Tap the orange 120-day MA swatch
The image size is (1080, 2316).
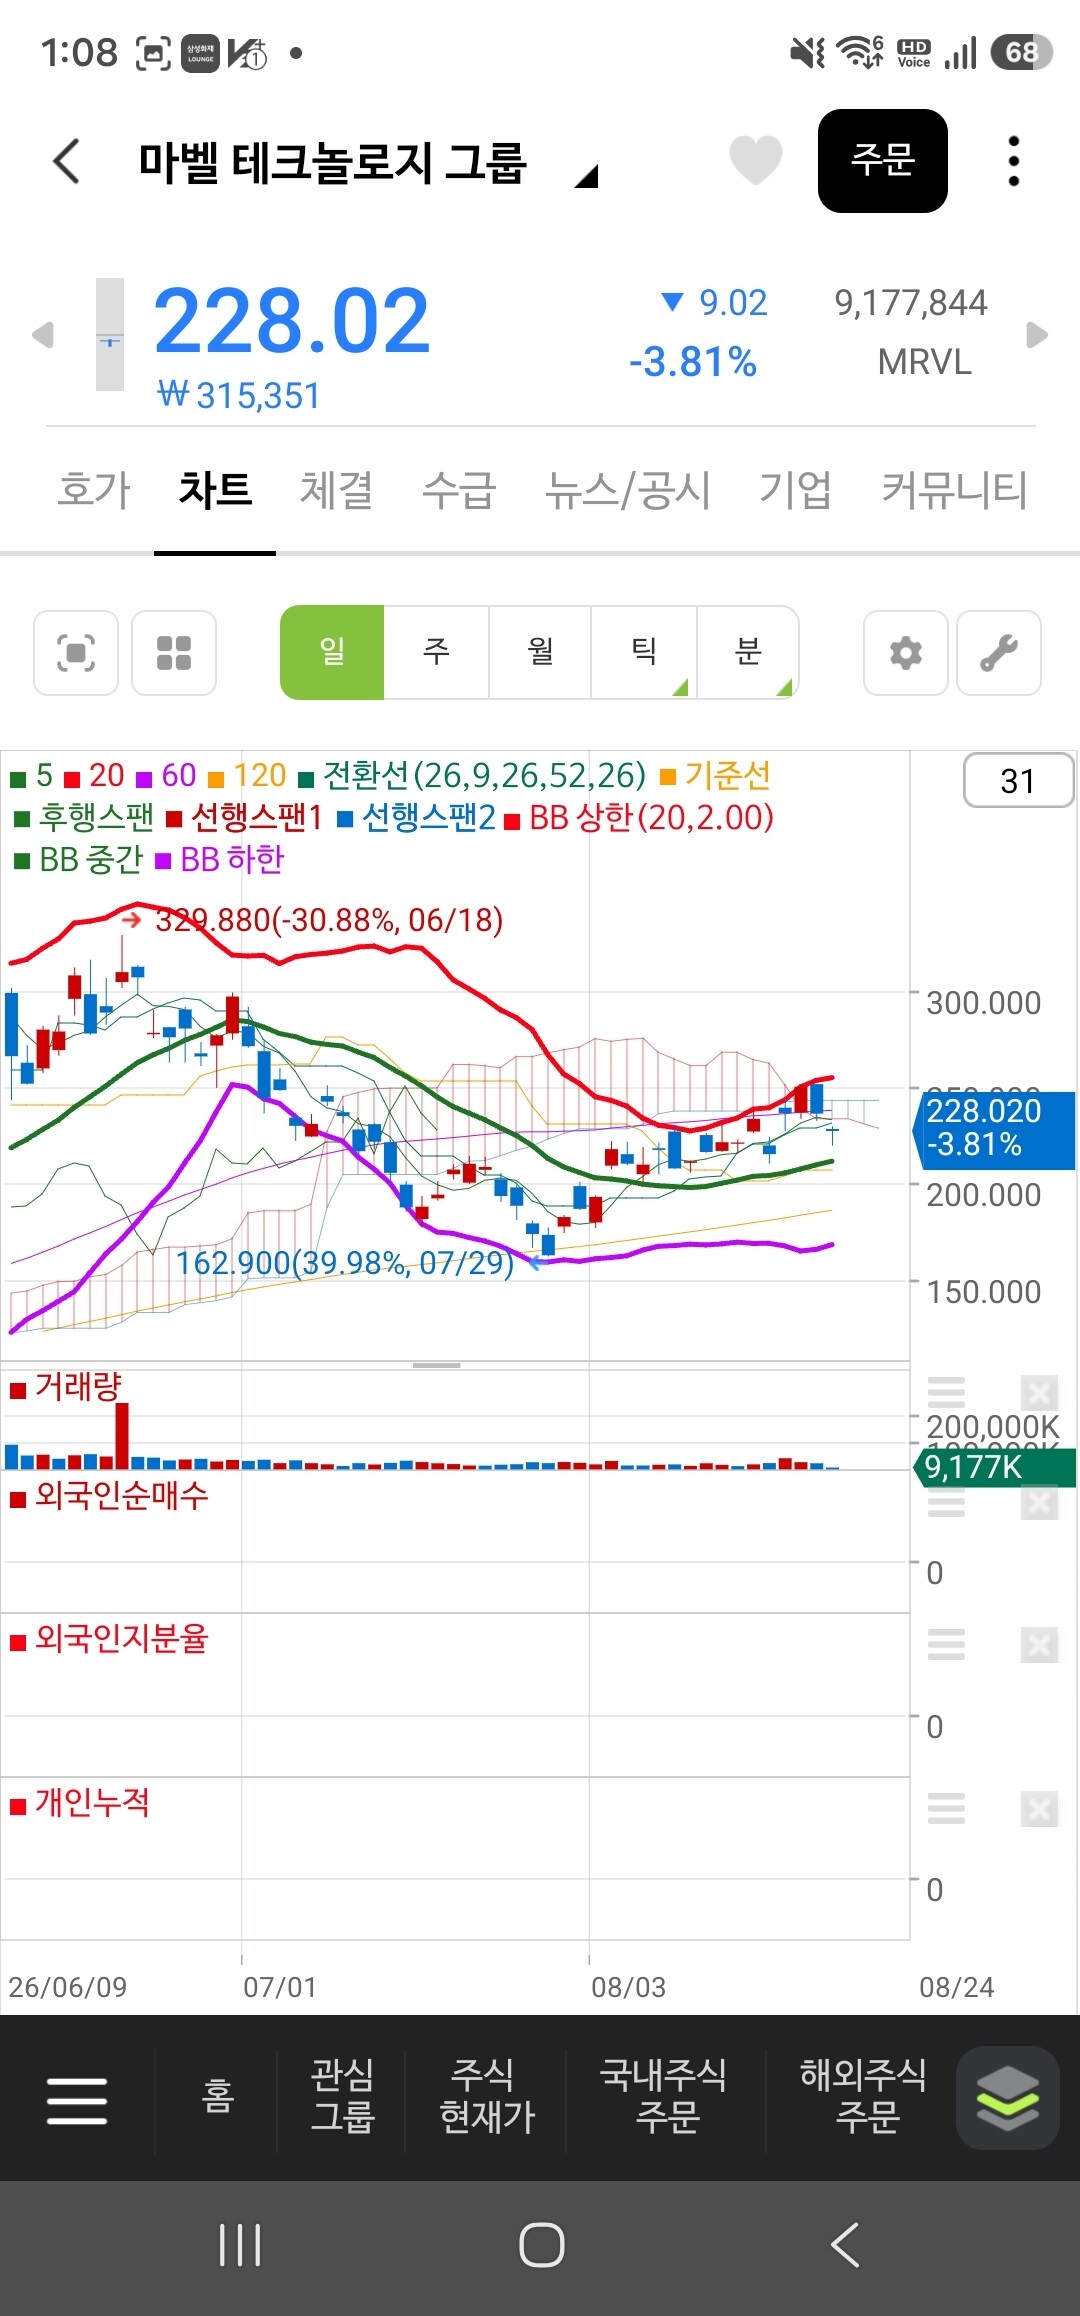point(216,779)
